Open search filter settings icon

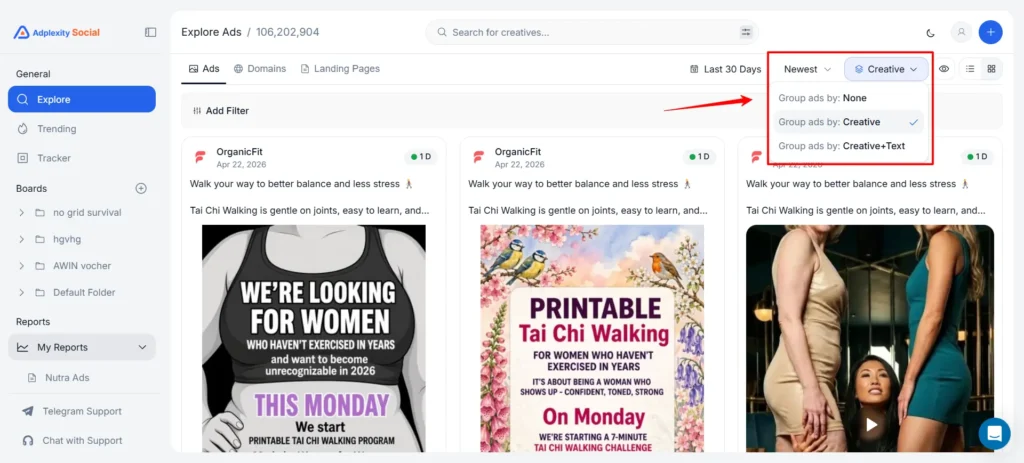(746, 32)
